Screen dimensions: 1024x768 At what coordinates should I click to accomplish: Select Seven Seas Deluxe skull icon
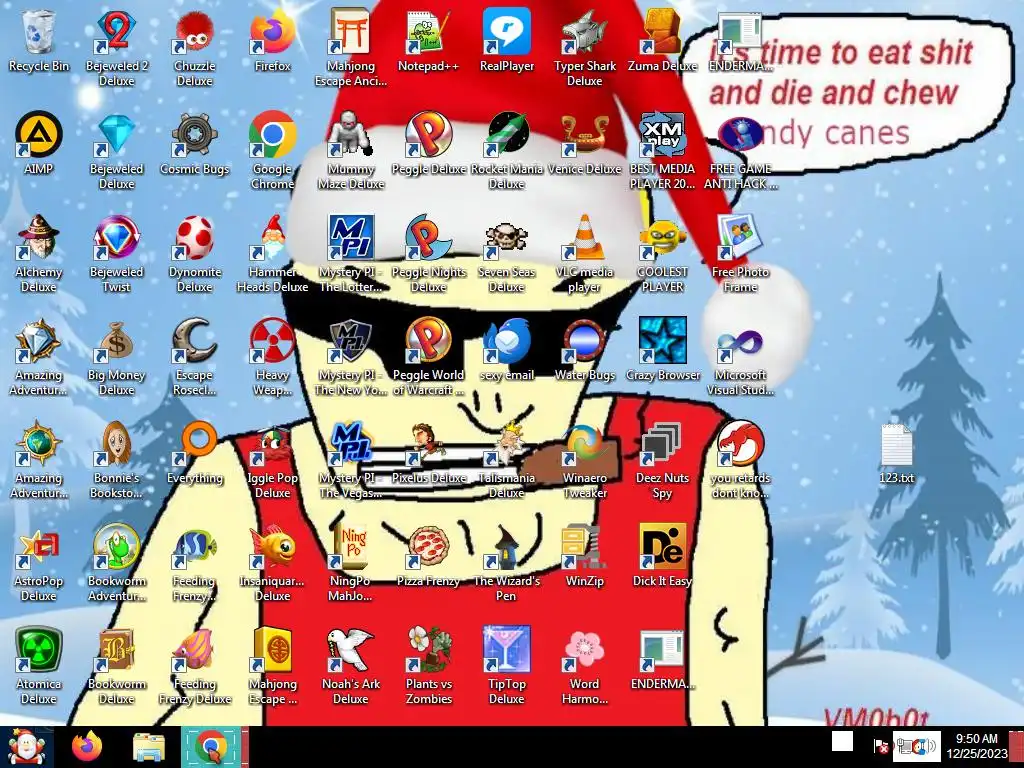pyautogui.click(x=507, y=253)
